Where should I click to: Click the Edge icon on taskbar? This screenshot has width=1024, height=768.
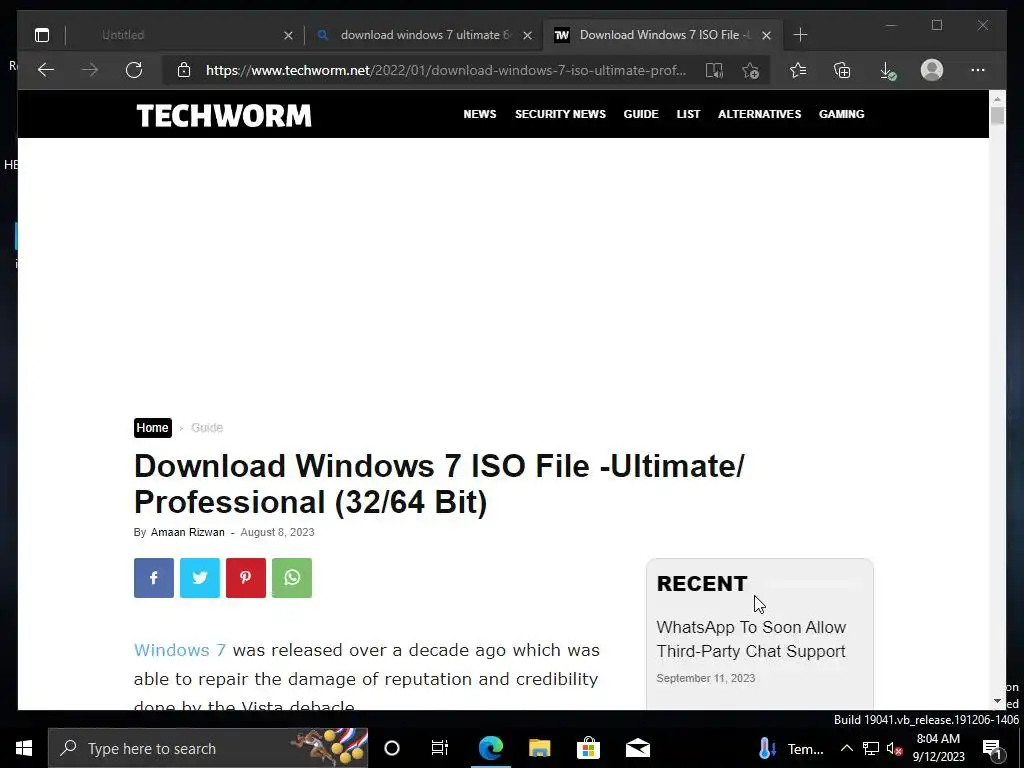point(490,748)
